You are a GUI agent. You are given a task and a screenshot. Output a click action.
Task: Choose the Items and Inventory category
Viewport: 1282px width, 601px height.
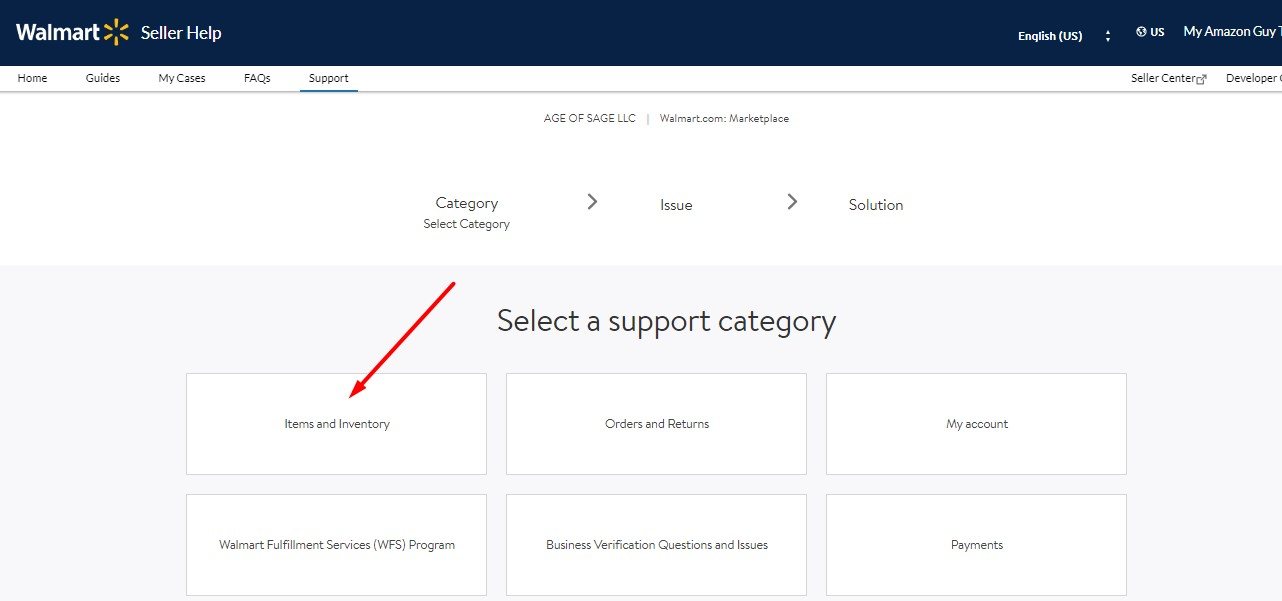click(x=336, y=424)
